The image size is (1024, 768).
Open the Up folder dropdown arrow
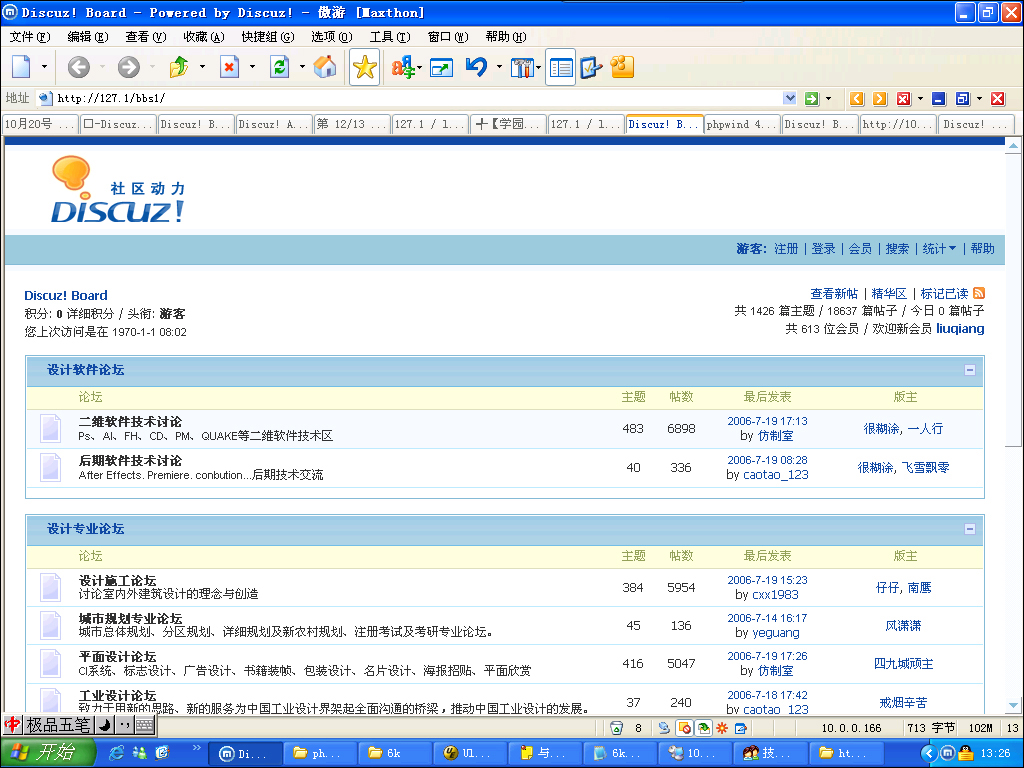coord(202,67)
